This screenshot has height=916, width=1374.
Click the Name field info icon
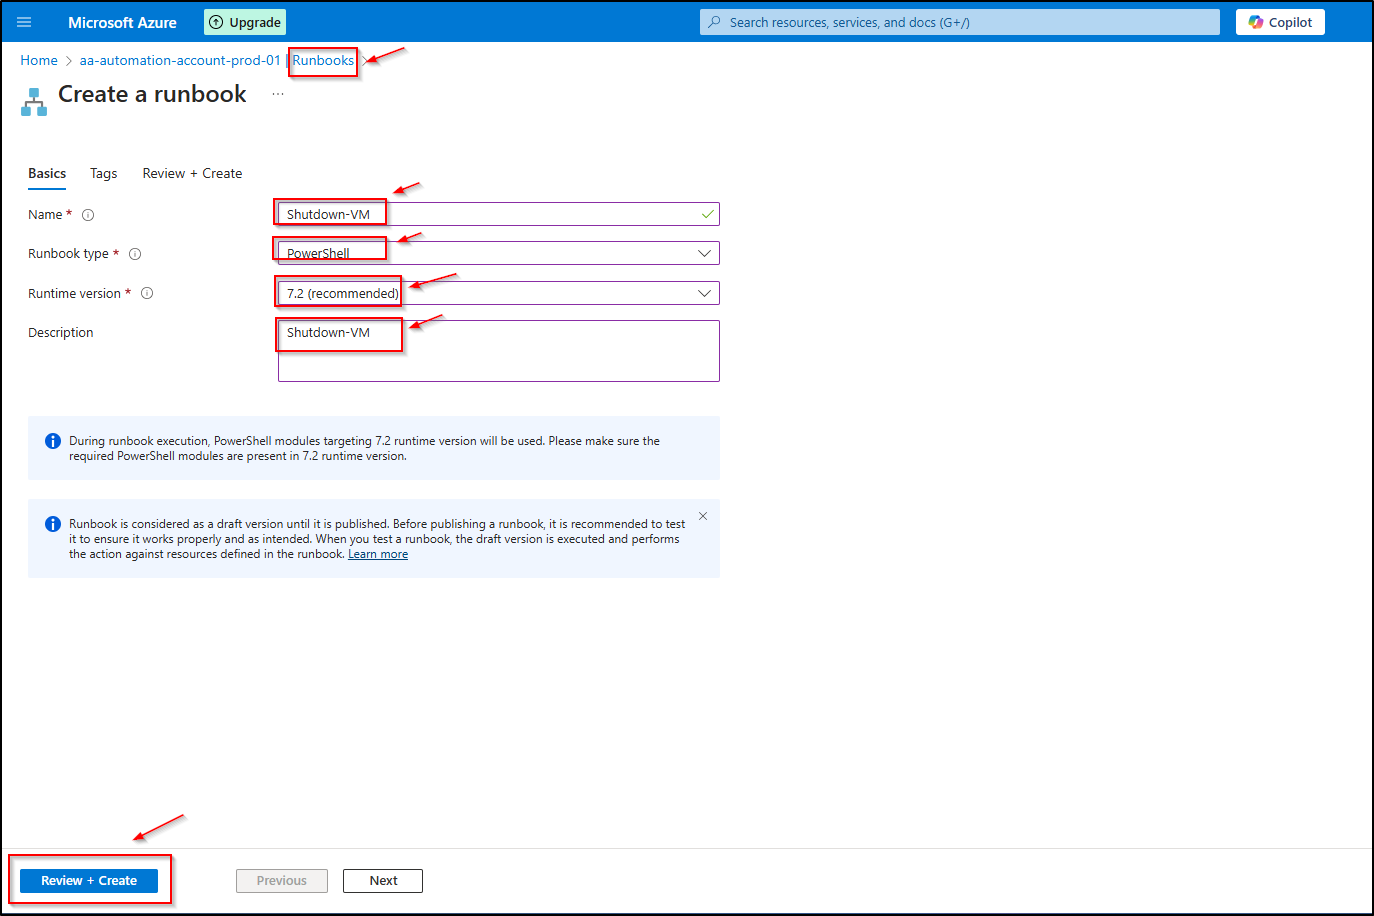[88, 215]
